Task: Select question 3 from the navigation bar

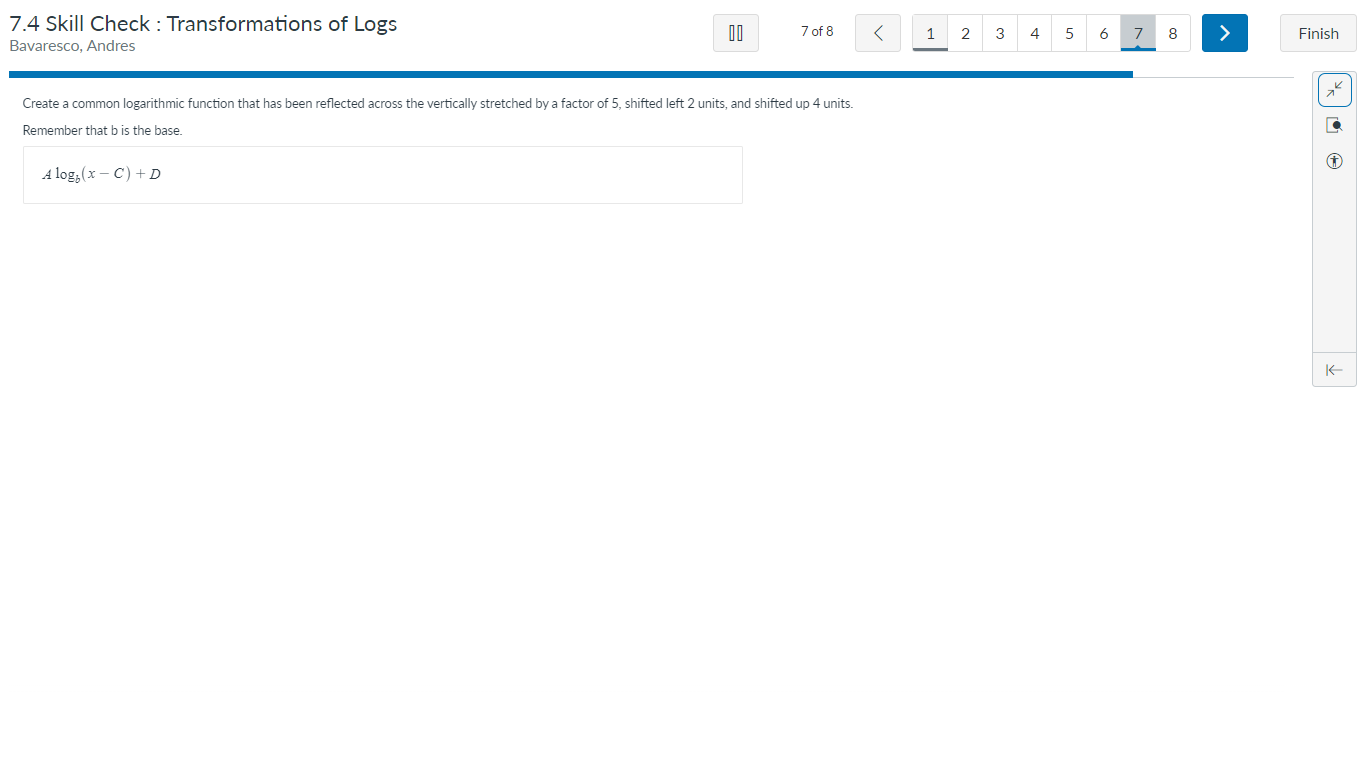Action: pyautogui.click(x=999, y=33)
